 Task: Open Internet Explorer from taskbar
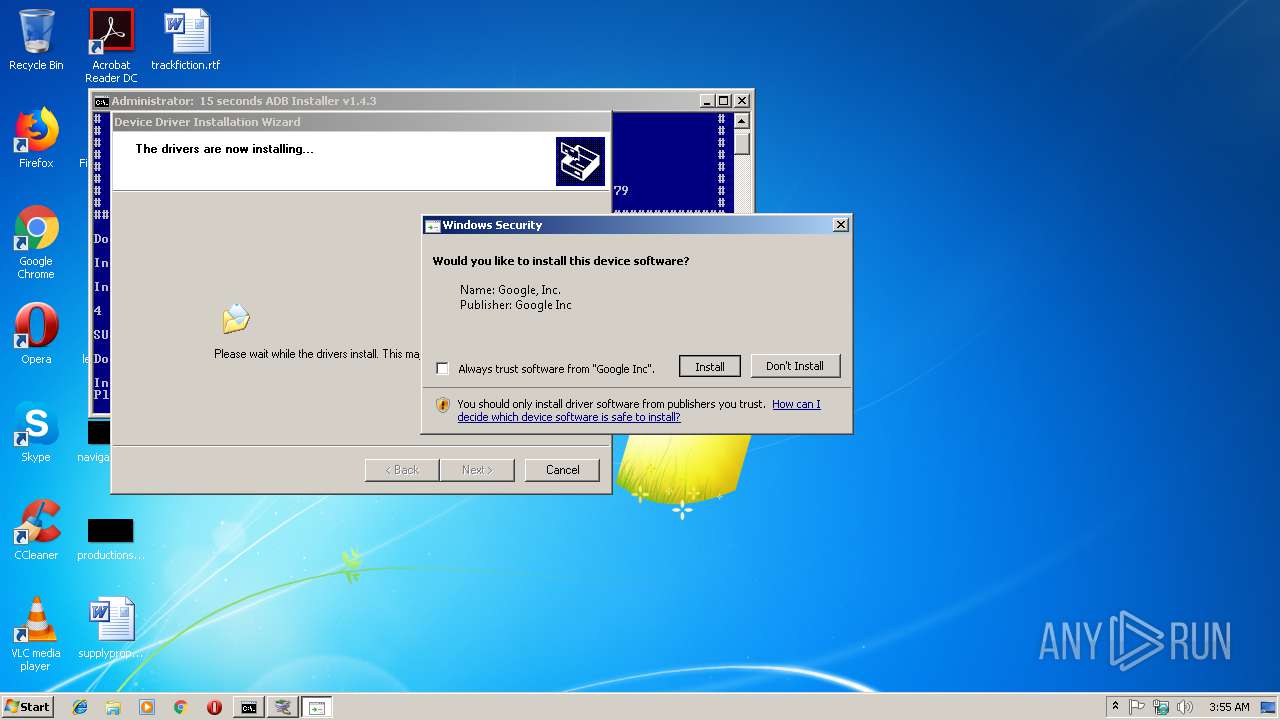pyautogui.click(x=80, y=707)
